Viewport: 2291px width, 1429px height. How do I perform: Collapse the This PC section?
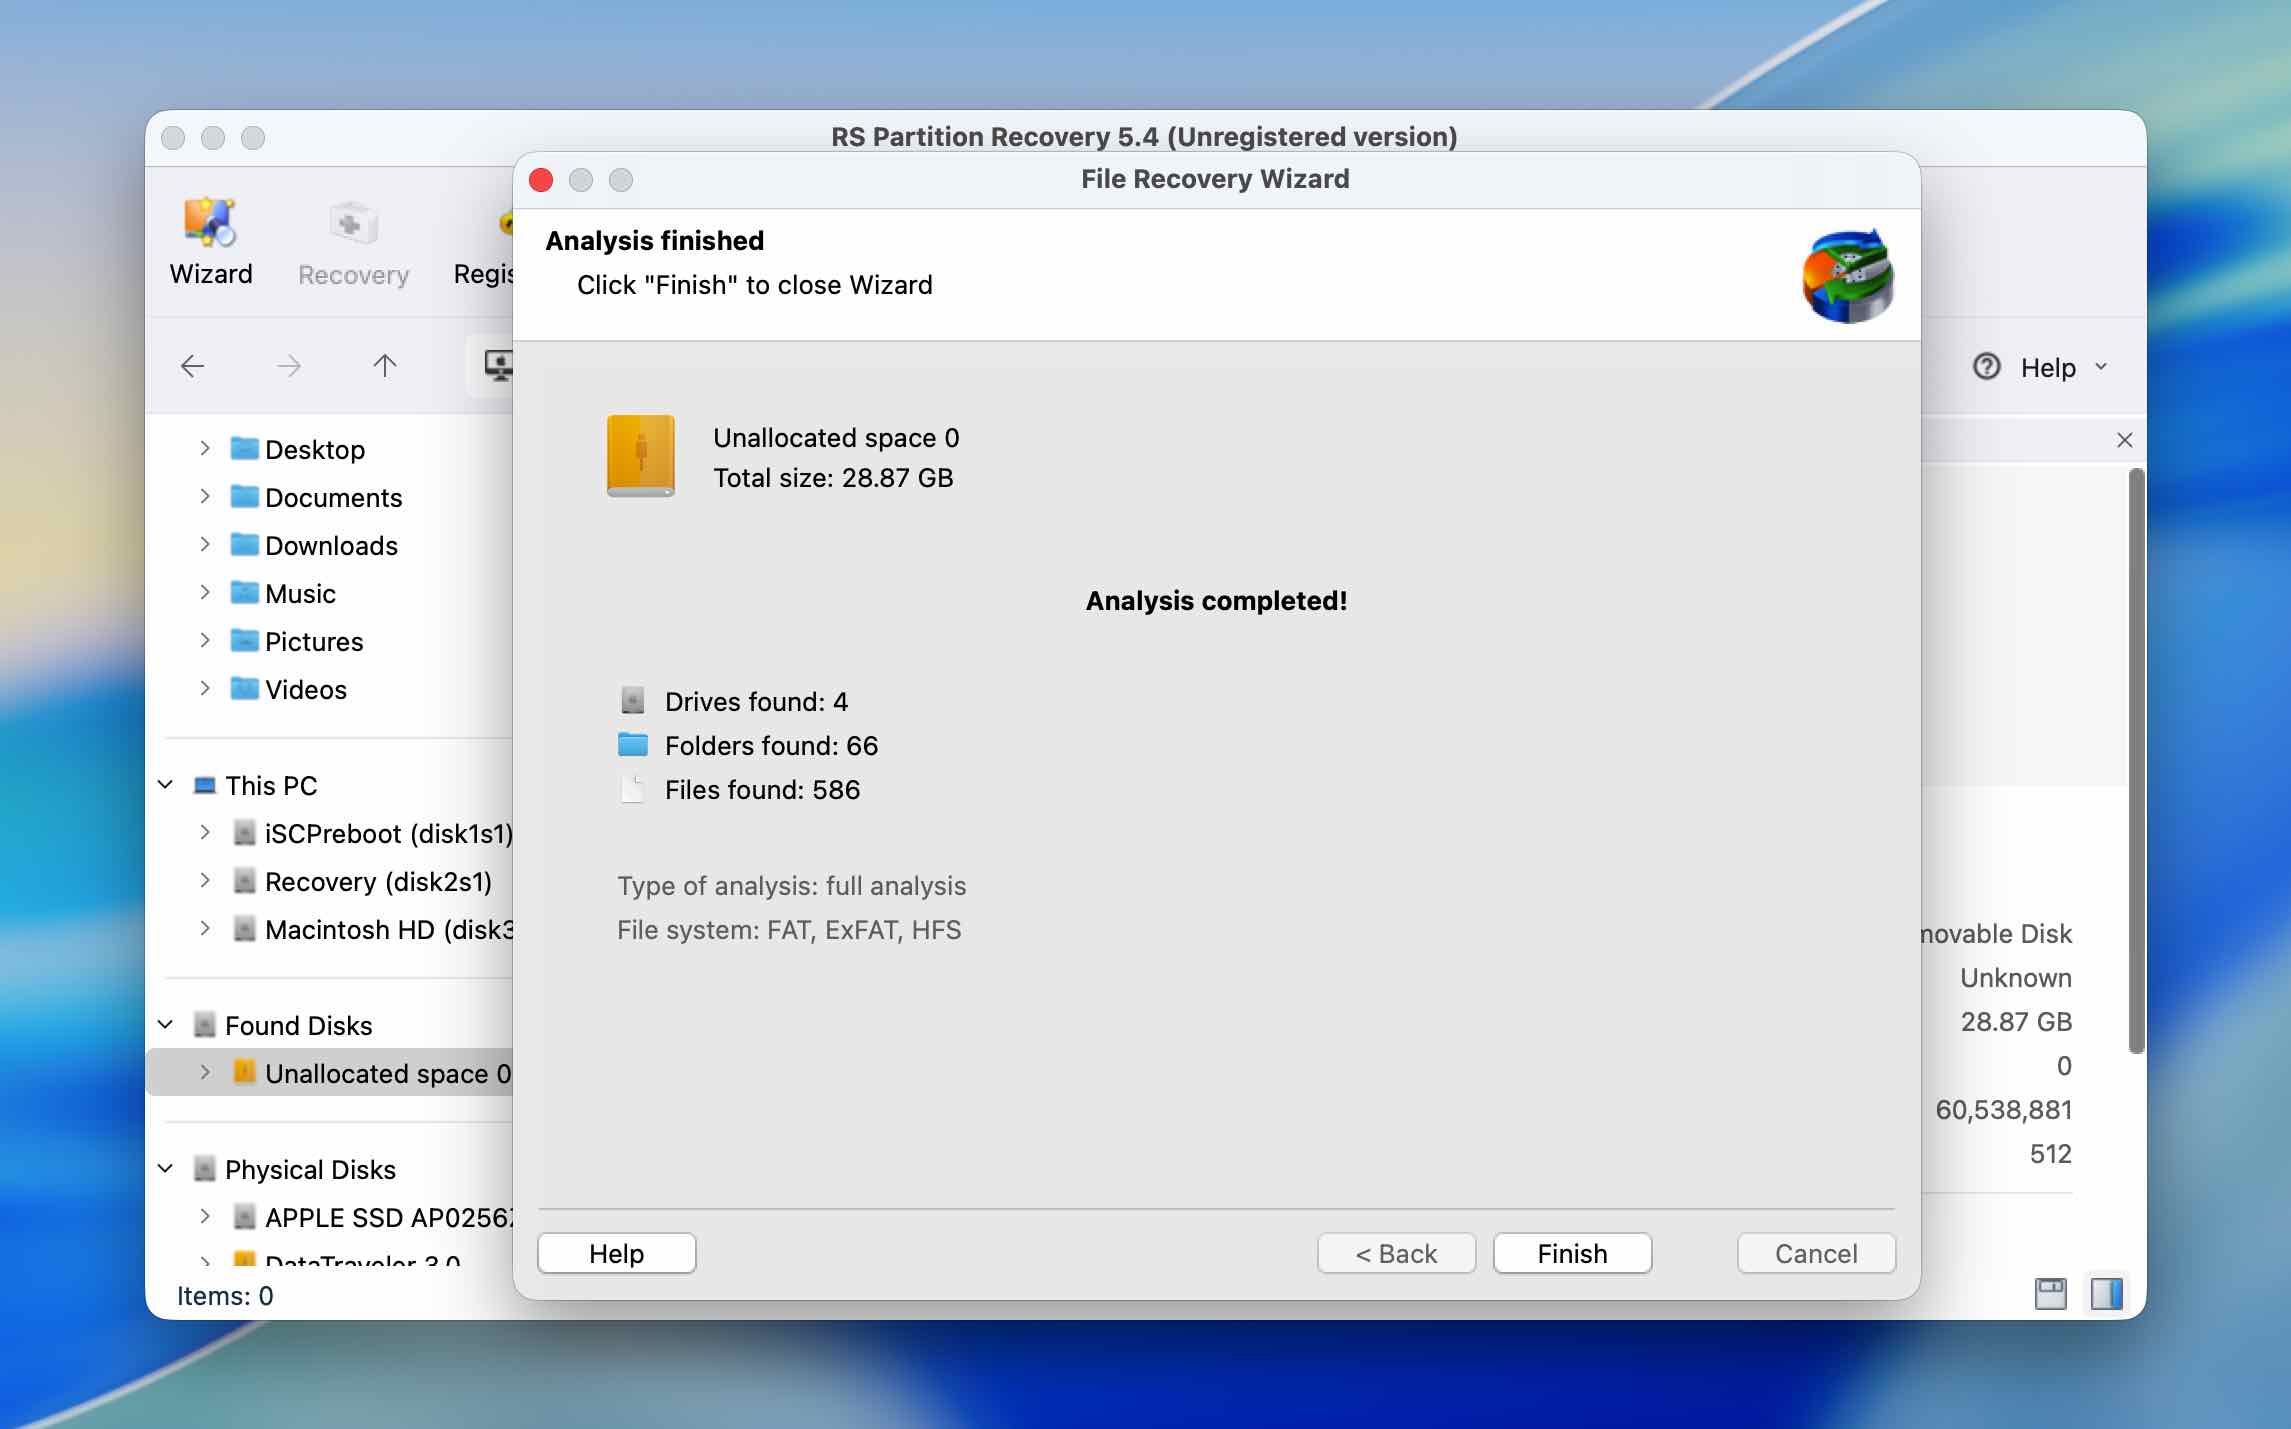pyautogui.click(x=166, y=785)
